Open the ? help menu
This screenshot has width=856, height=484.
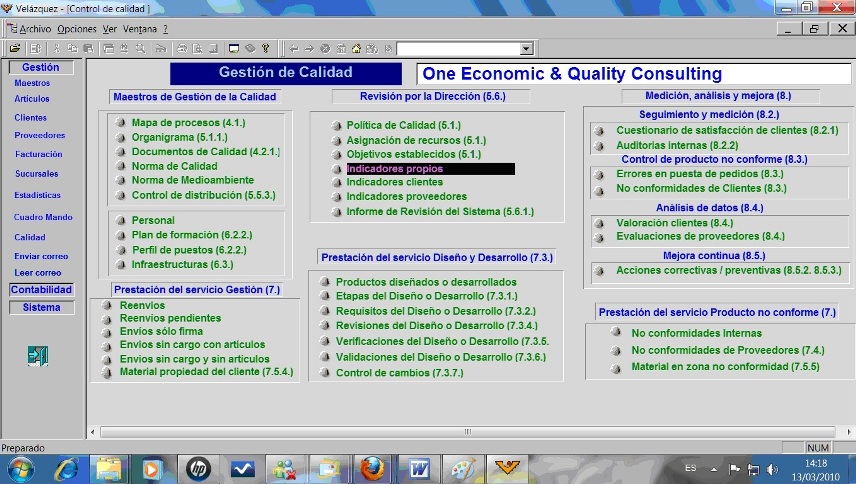[x=165, y=29]
